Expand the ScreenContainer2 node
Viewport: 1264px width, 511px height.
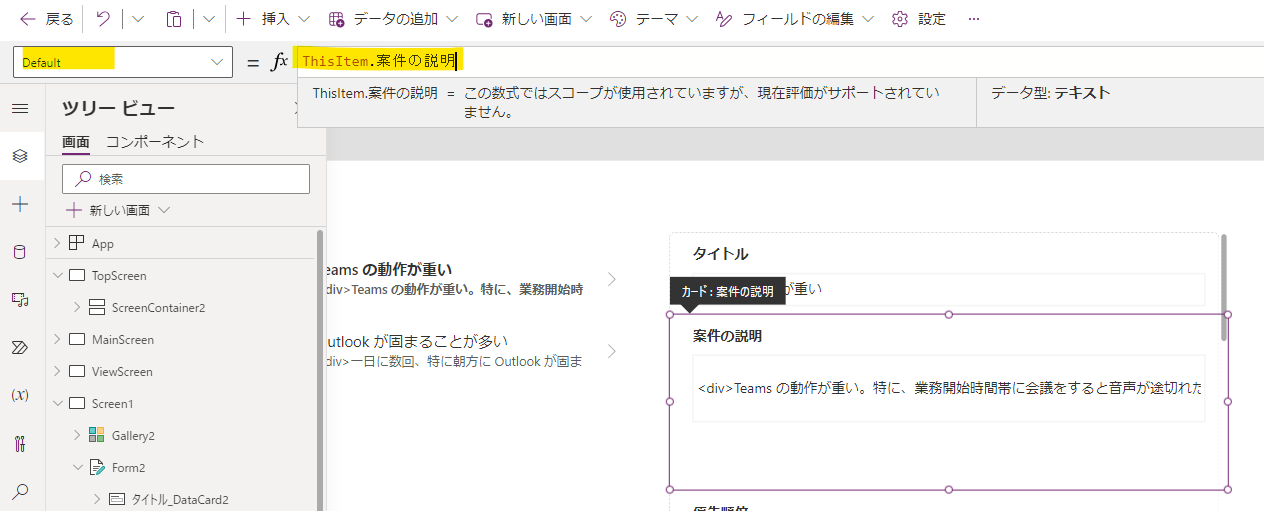77,307
